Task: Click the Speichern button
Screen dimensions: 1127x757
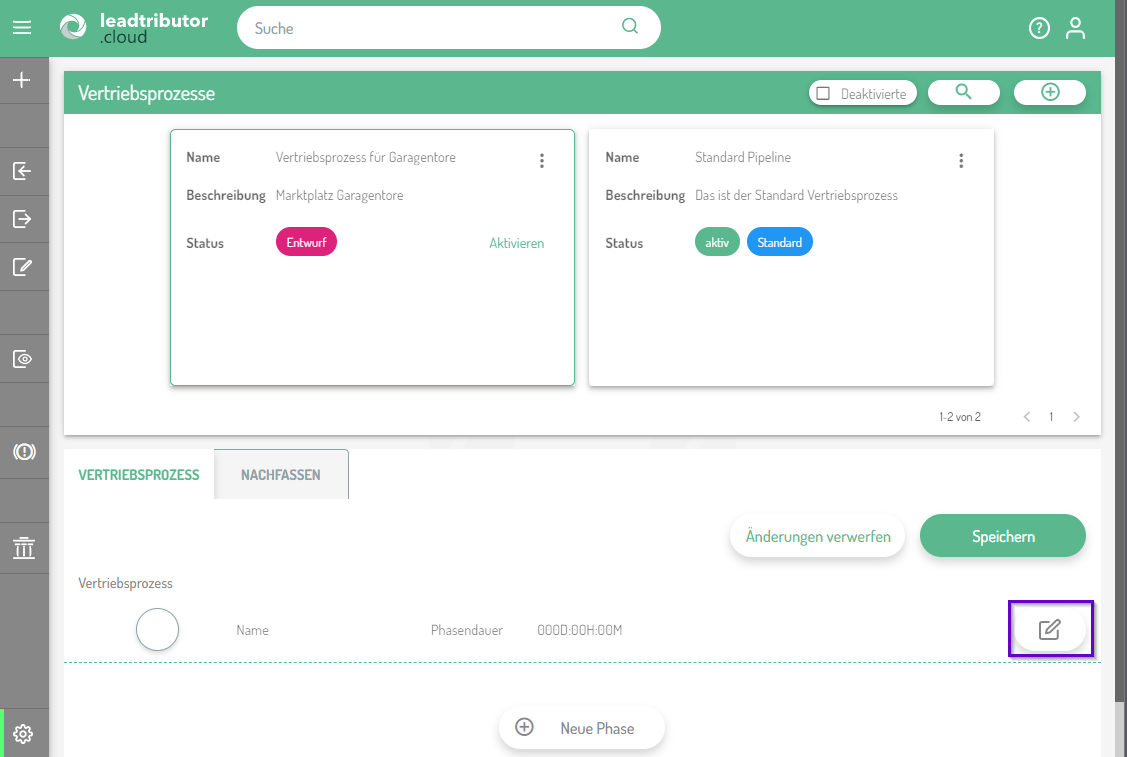Action: [x=1002, y=536]
